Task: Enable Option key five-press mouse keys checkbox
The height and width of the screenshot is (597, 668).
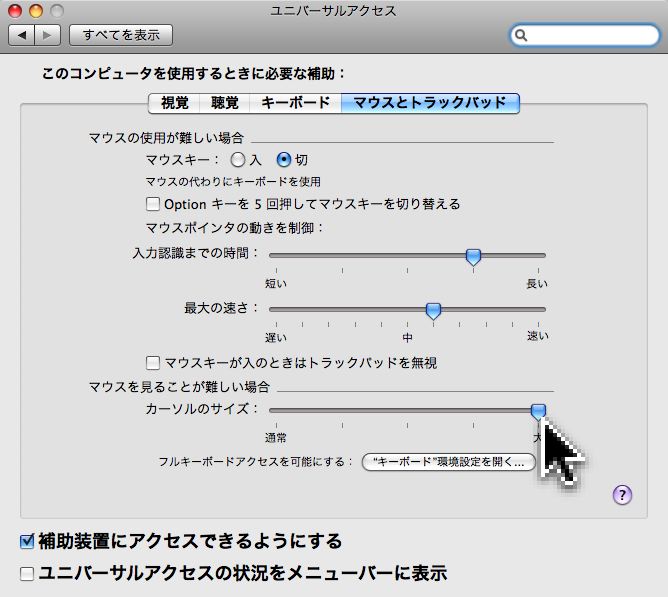Action: coord(153,204)
